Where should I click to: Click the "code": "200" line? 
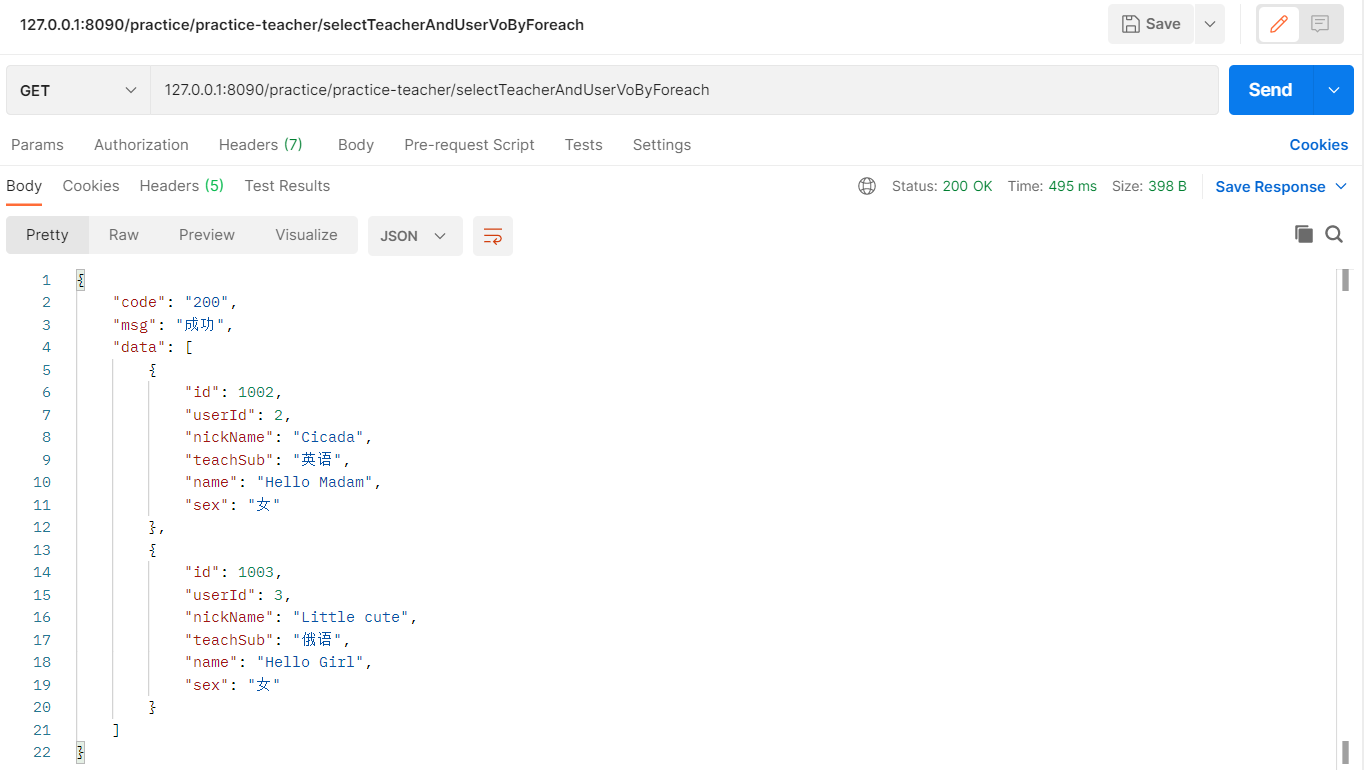tap(175, 302)
